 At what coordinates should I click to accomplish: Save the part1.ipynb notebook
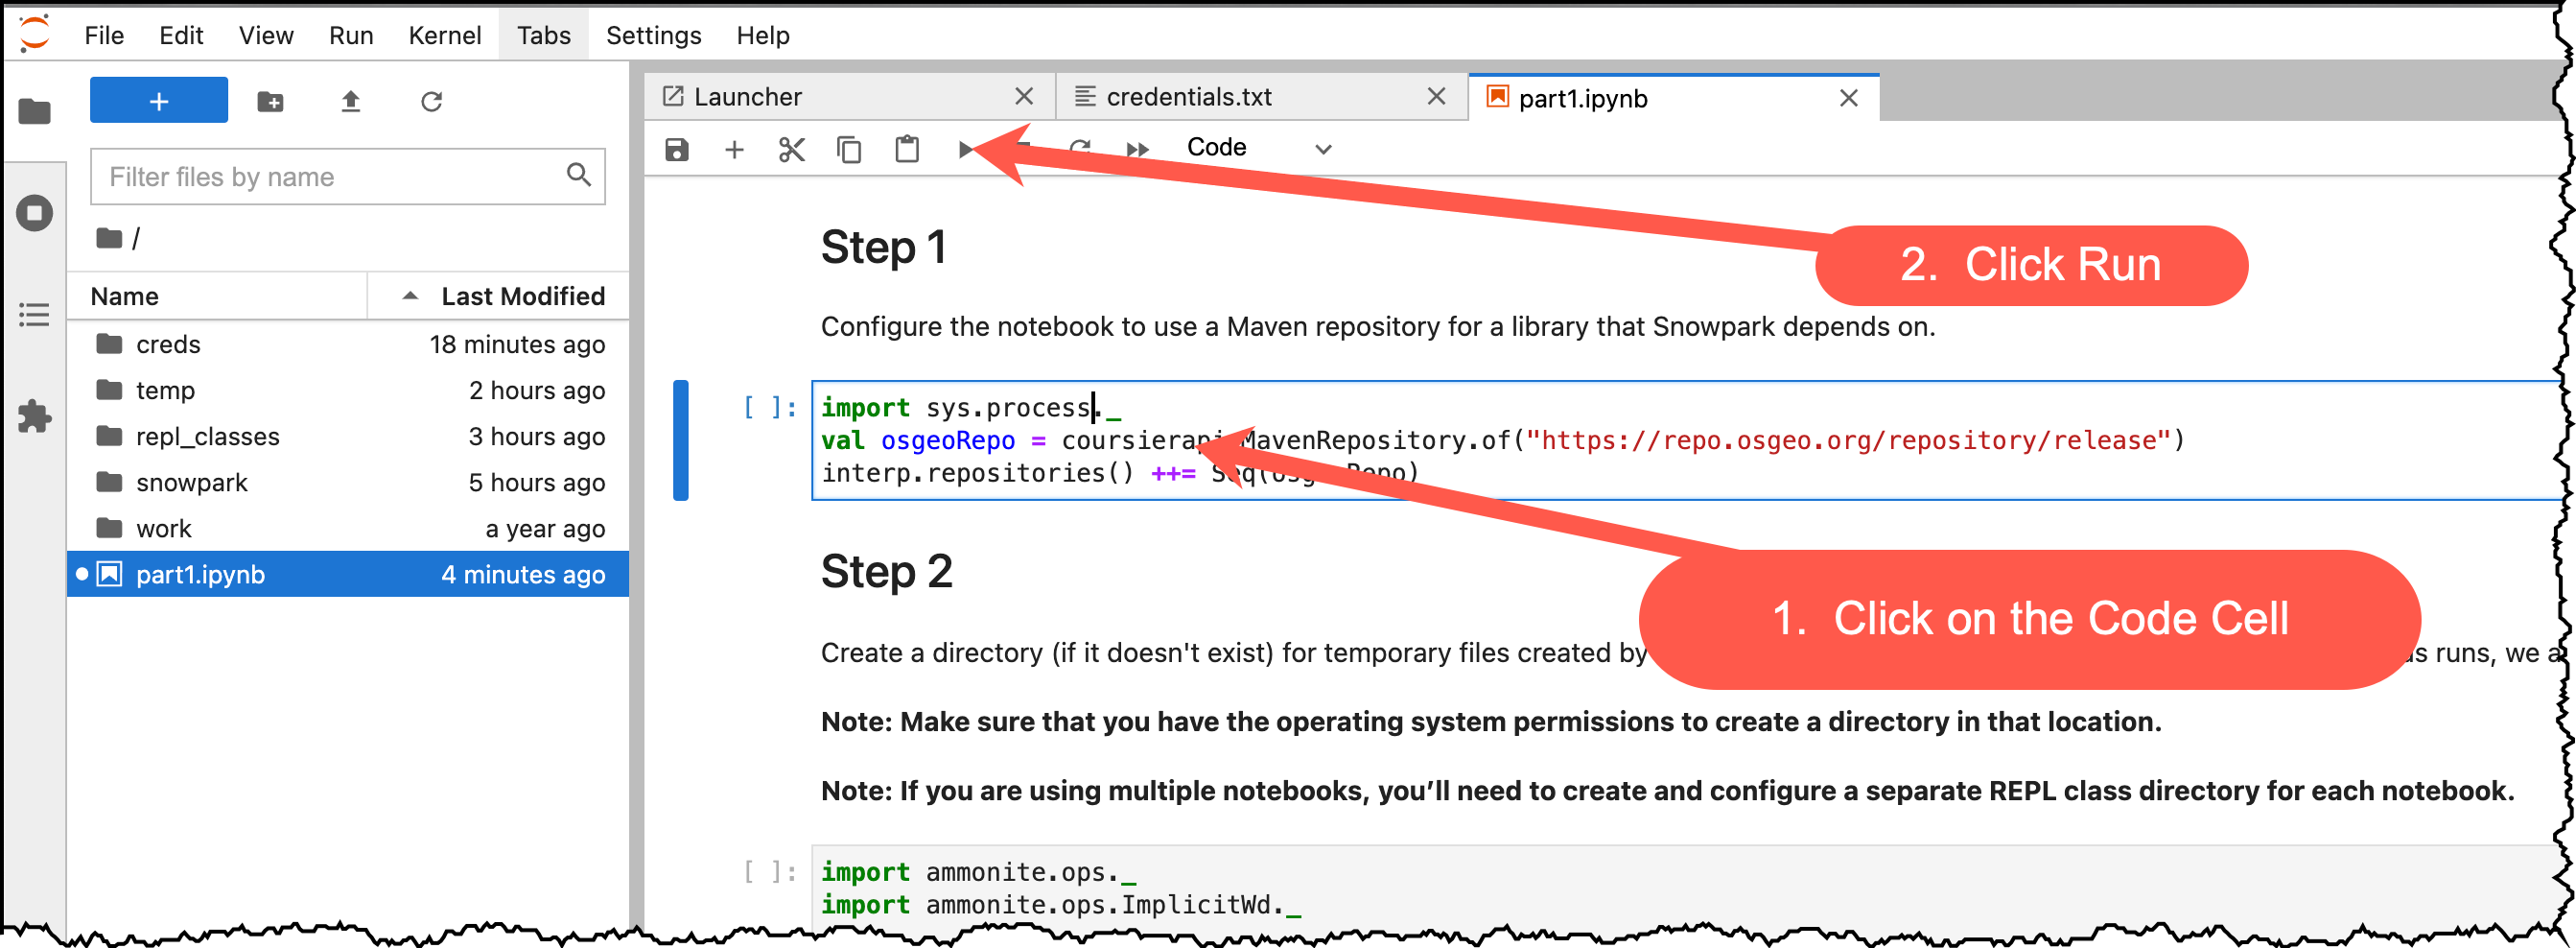(677, 148)
